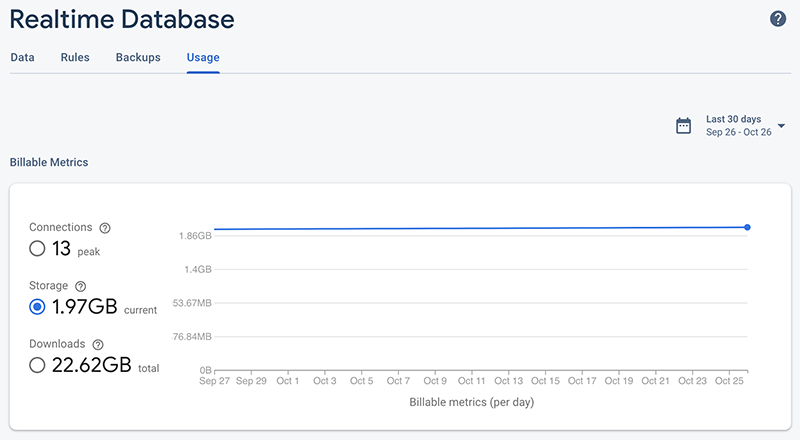Screen dimensions: 800x440
Task: Click the end data point on the chart line
Action: coord(747,227)
